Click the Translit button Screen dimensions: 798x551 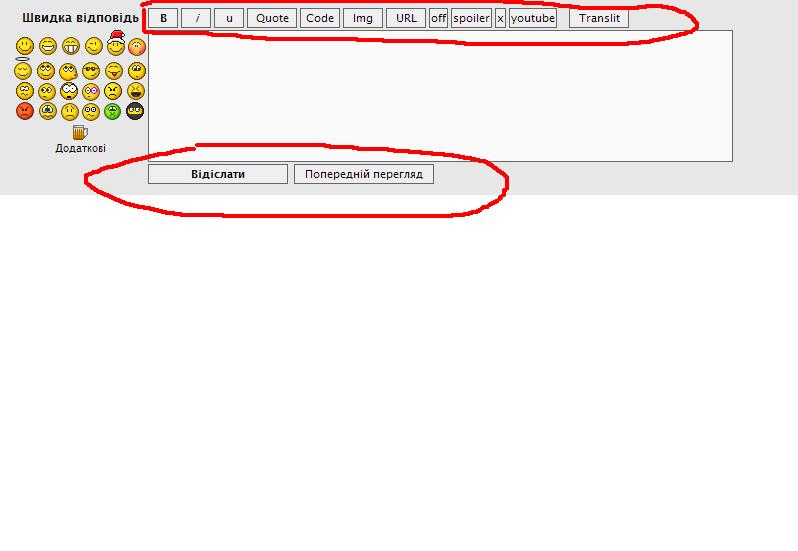click(599, 18)
